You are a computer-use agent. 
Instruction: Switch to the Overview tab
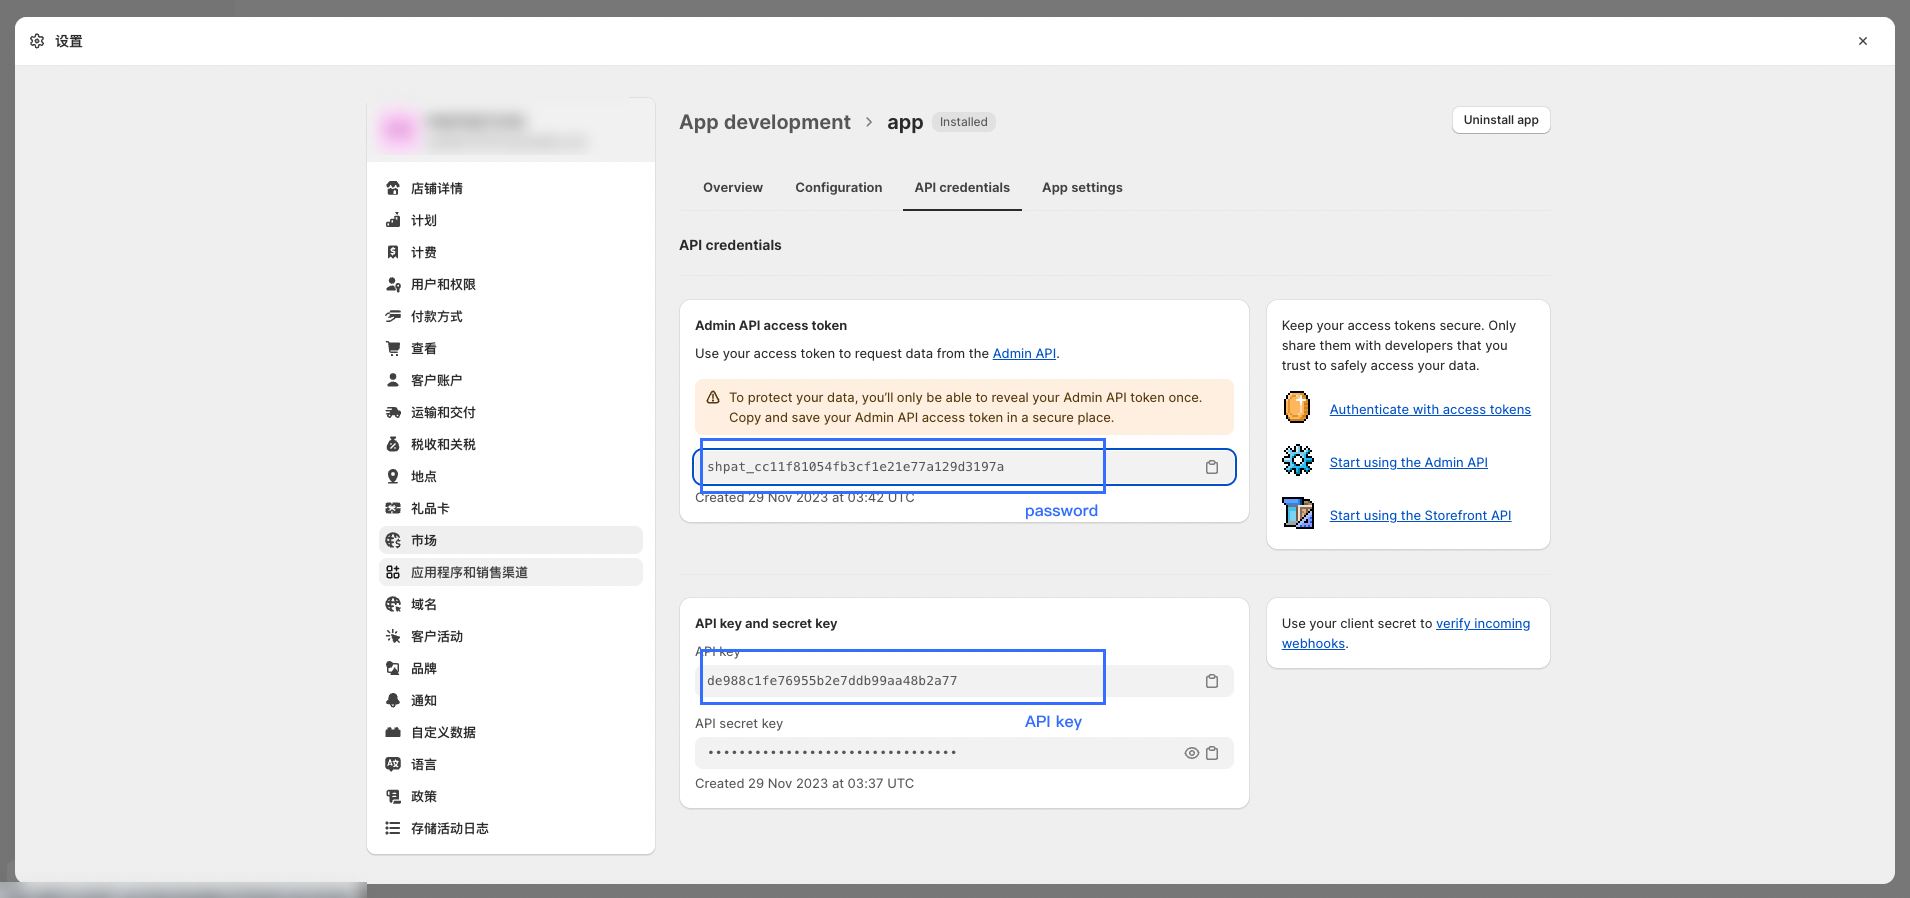coord(732,188)
